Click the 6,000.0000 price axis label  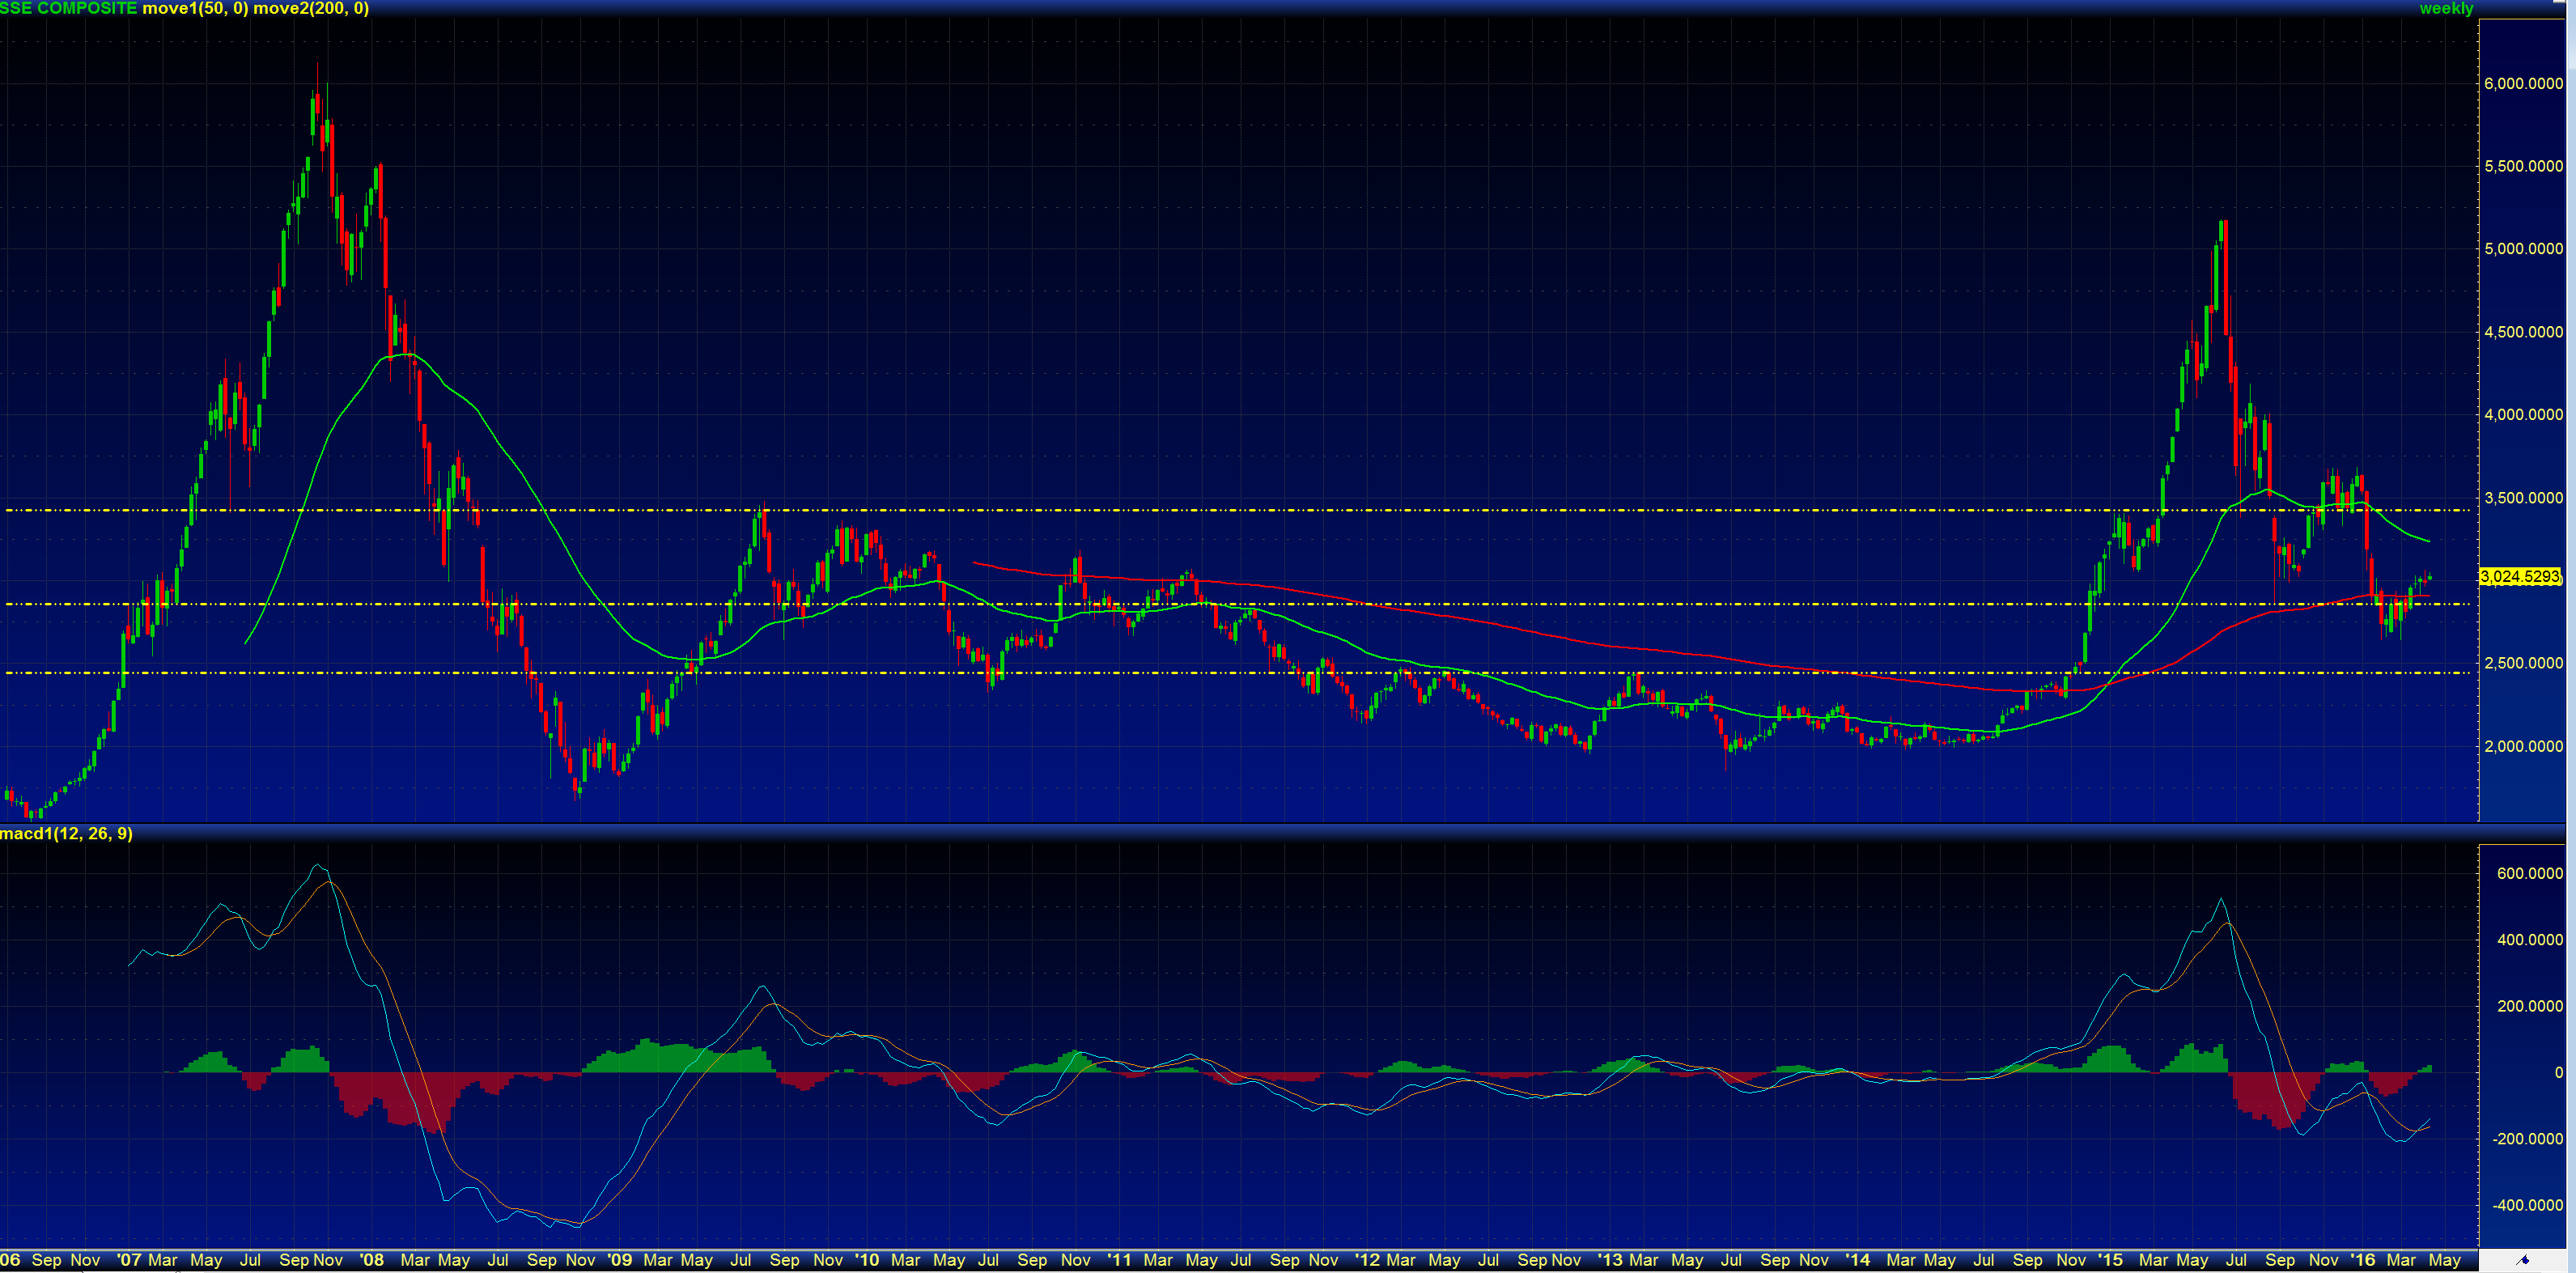point(2523,83)
